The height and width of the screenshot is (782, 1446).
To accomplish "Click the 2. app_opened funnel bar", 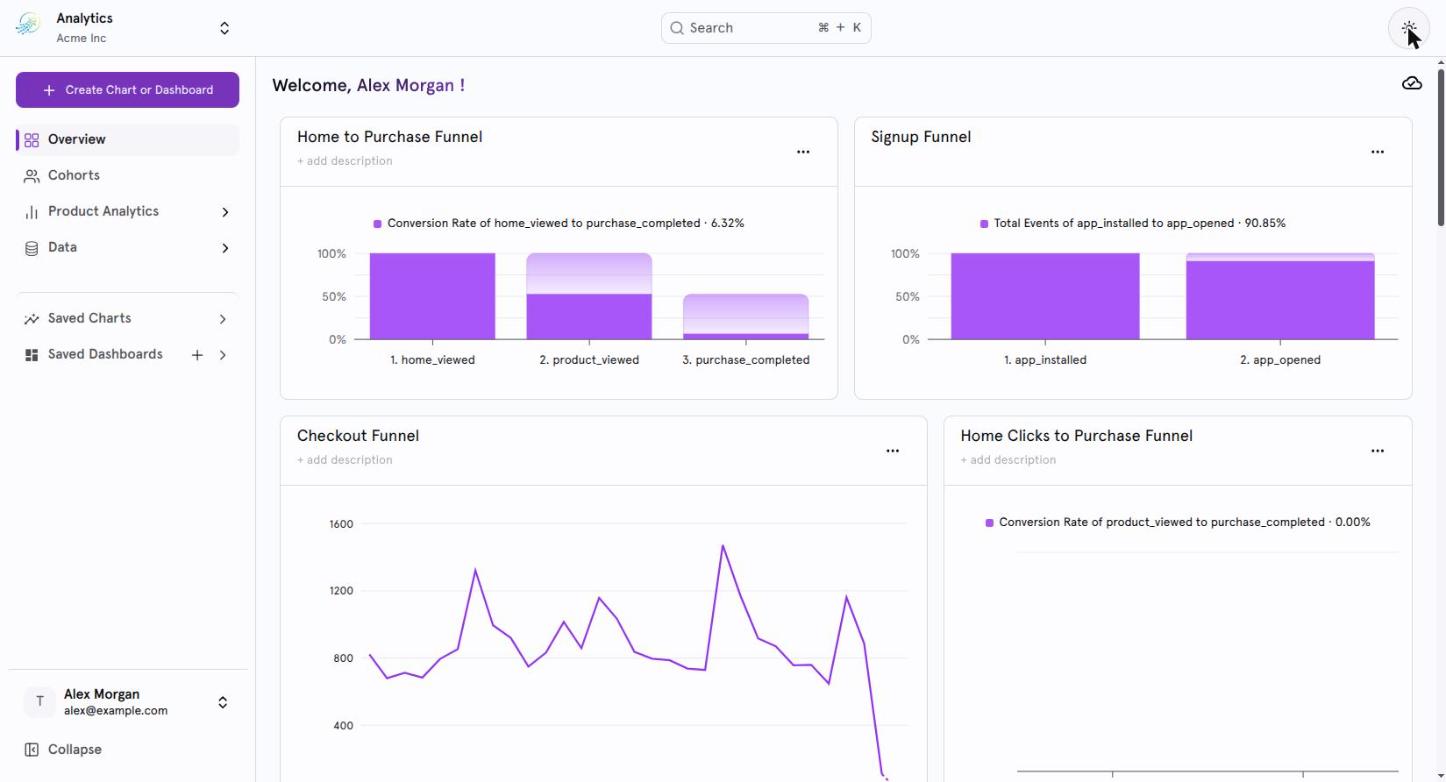I will (1280, 296).
